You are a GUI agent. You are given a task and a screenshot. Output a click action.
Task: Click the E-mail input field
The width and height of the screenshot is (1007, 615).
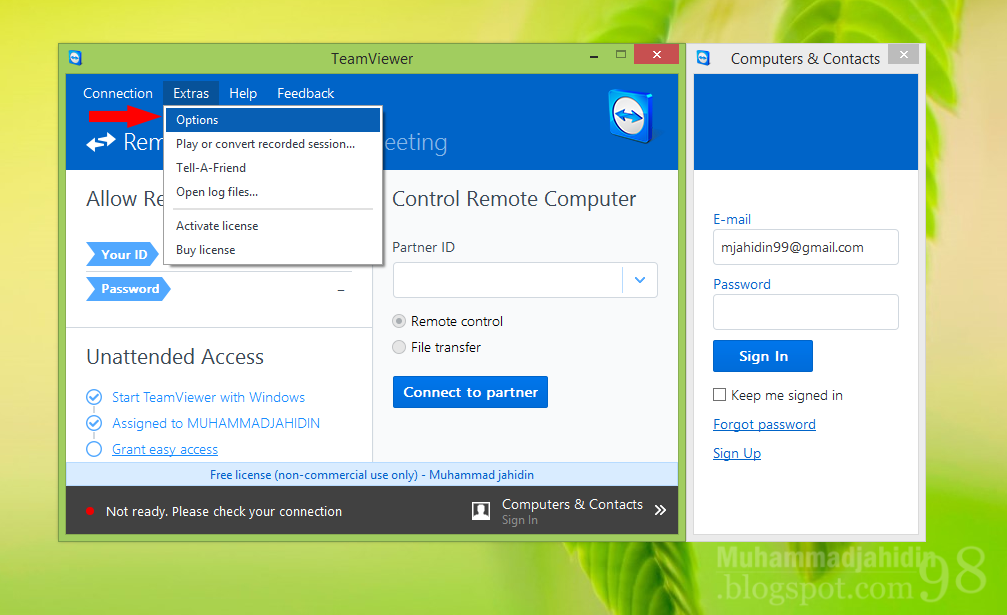(x=805, y=247)
